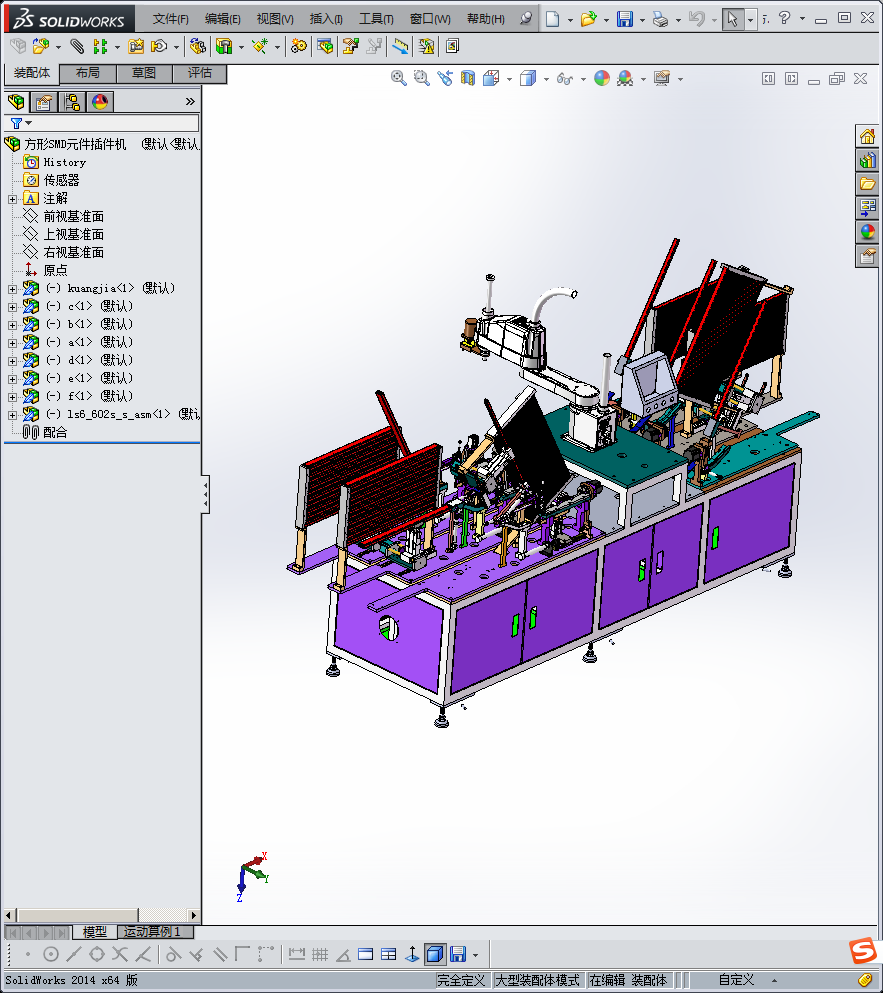883x993 pixels.
Task: Click the Zoom to Fit icon
Action: coord(398,79)
